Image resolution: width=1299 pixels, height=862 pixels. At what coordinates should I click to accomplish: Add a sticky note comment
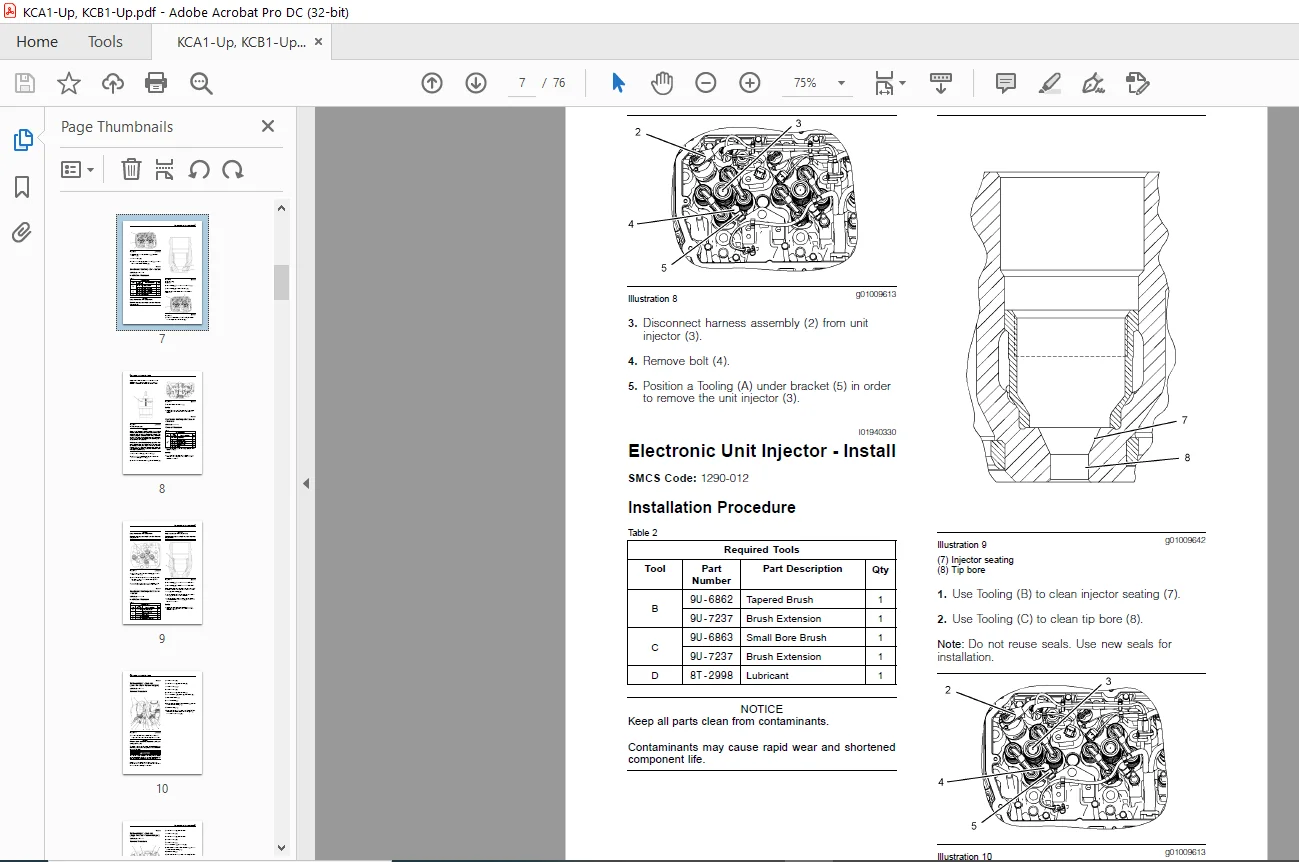click(x=1006, y=83)
